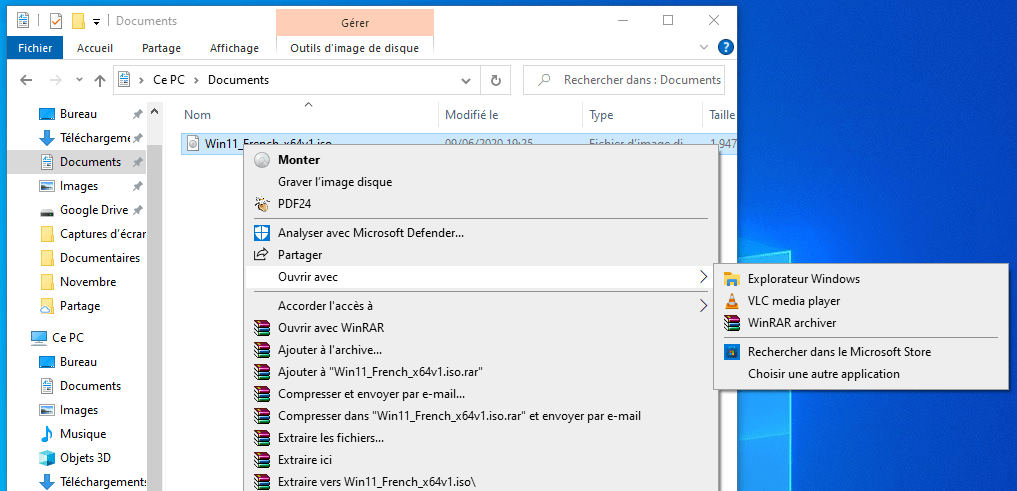Sort by the Nom column header
Screen dimensions: 1017x491
click(x=309, y=115)
